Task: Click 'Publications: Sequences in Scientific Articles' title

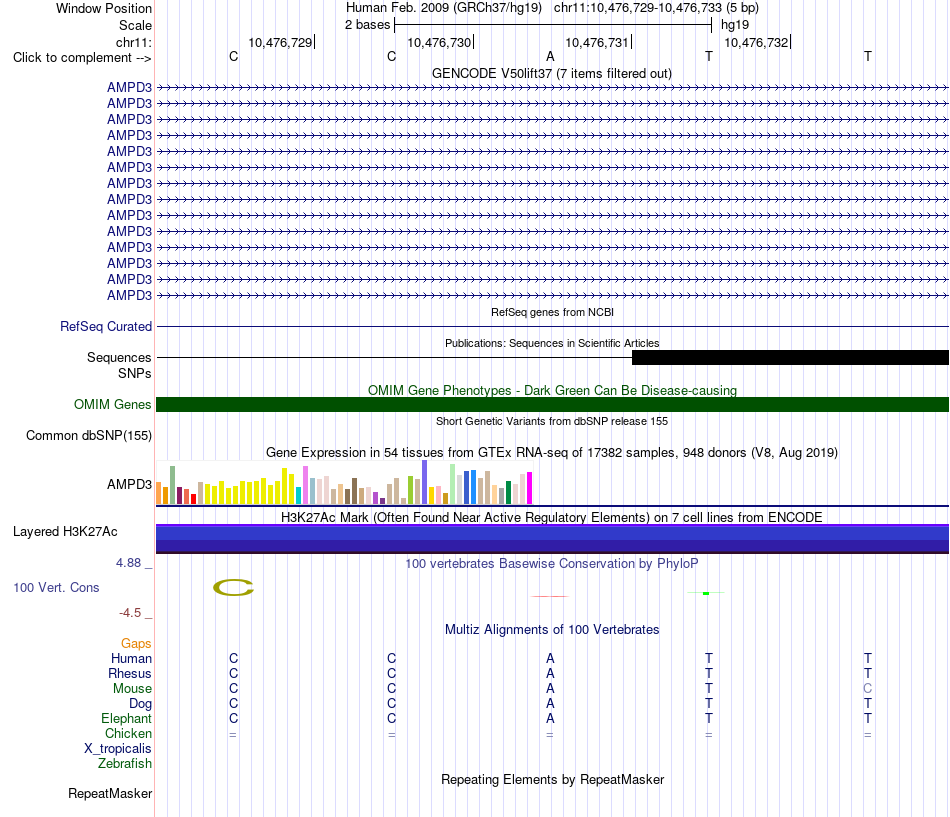Action: coord(552,343)
